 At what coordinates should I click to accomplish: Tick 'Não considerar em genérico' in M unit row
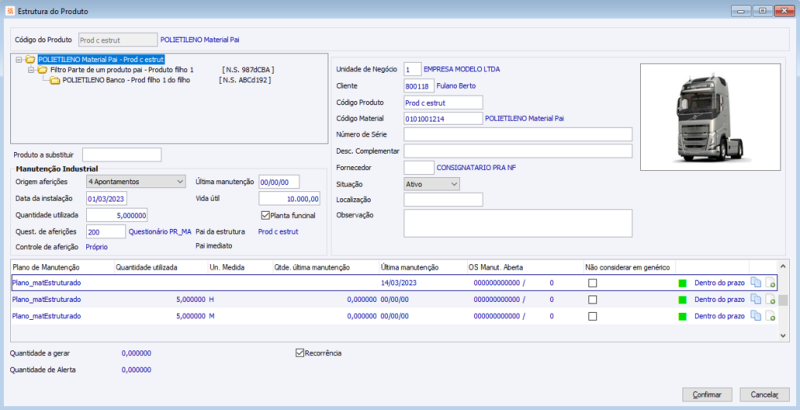point(592,316)
